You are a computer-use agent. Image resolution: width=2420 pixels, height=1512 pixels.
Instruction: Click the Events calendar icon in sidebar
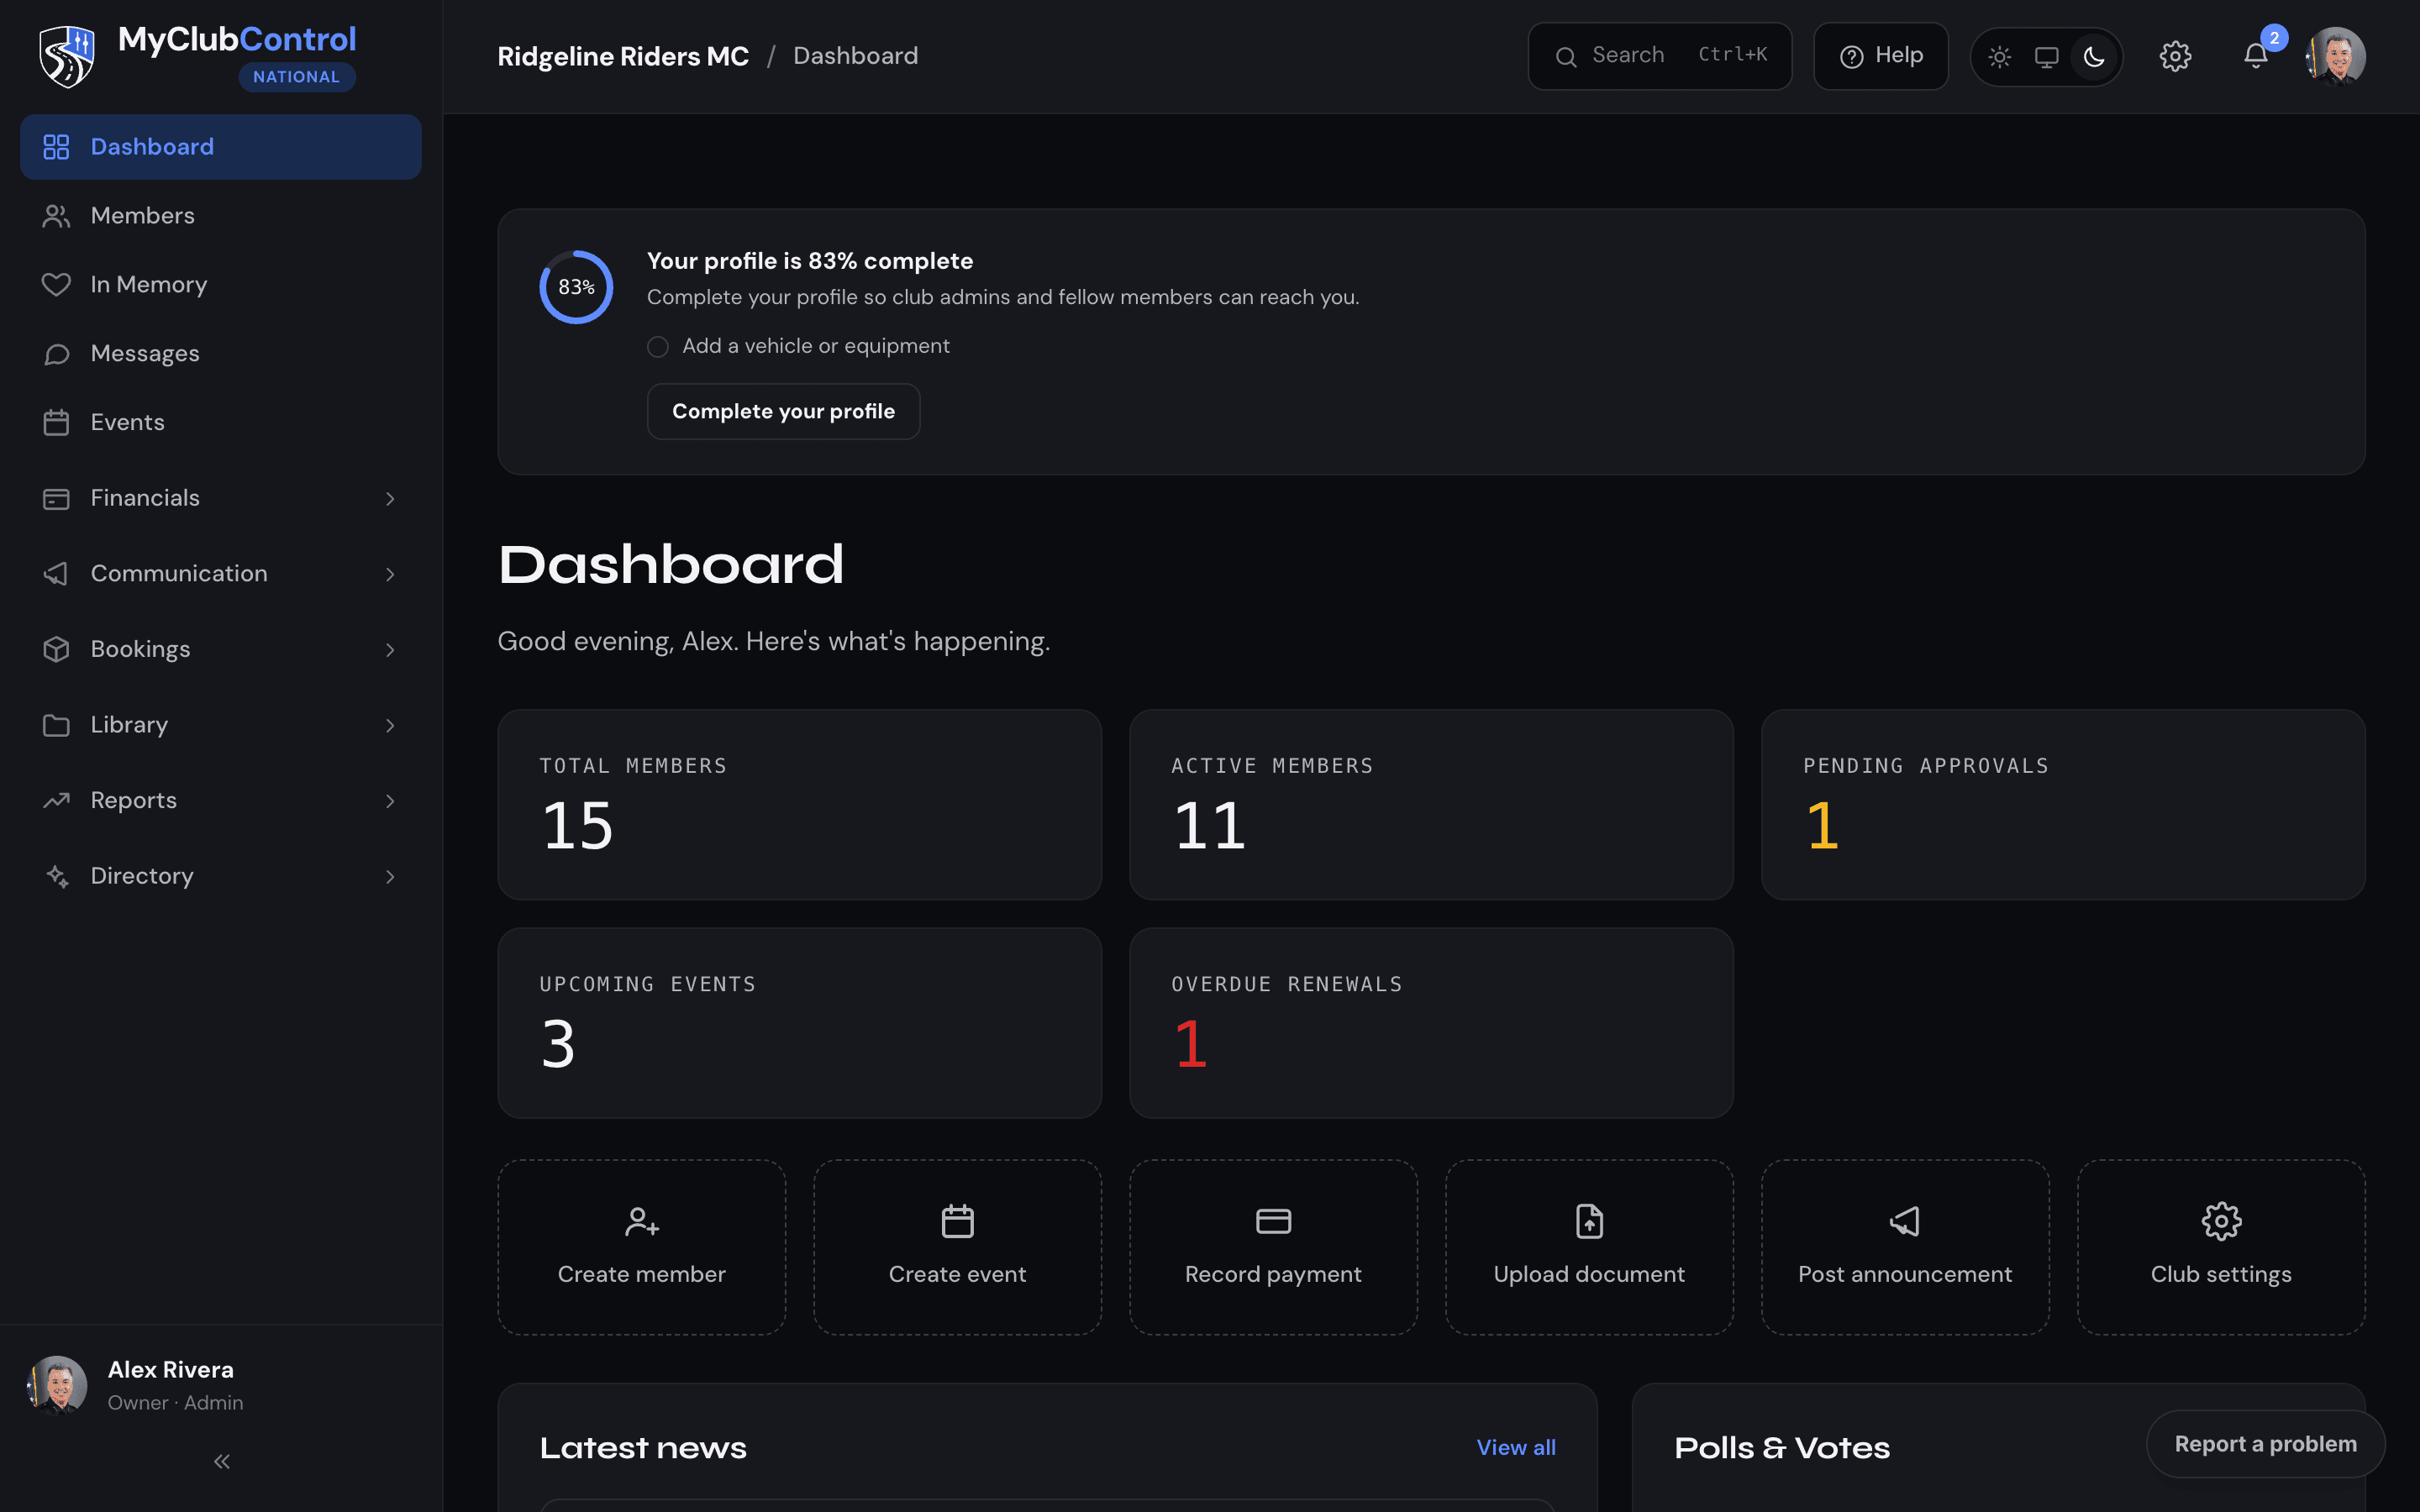click(x=56, y=422)
